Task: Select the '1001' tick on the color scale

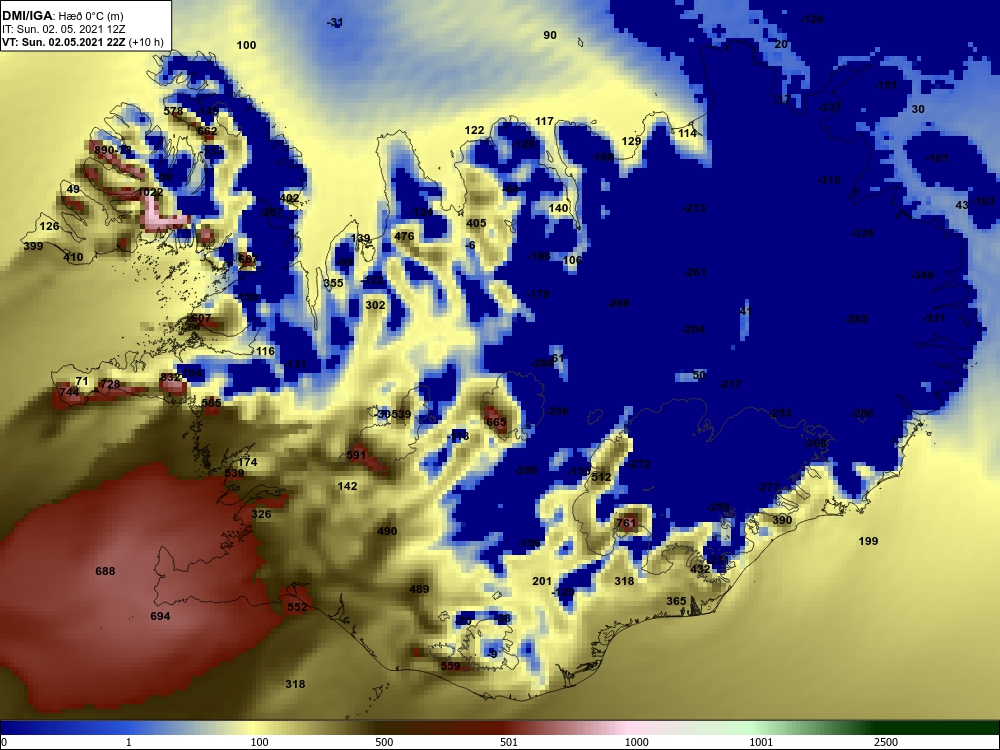Action: coord(761,742)
